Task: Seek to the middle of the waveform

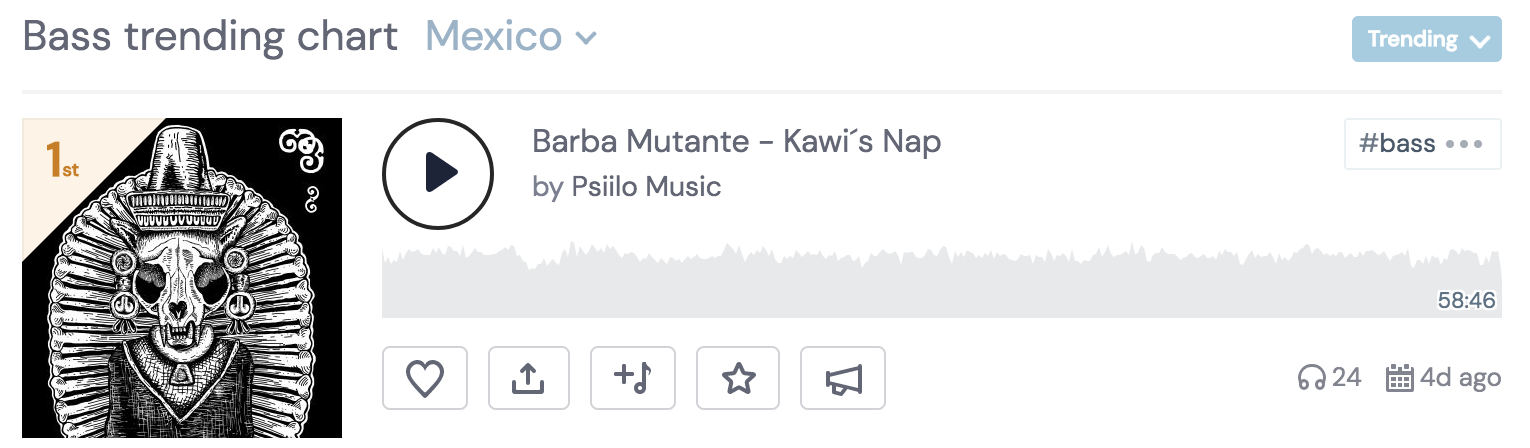Action: (941, 282)
